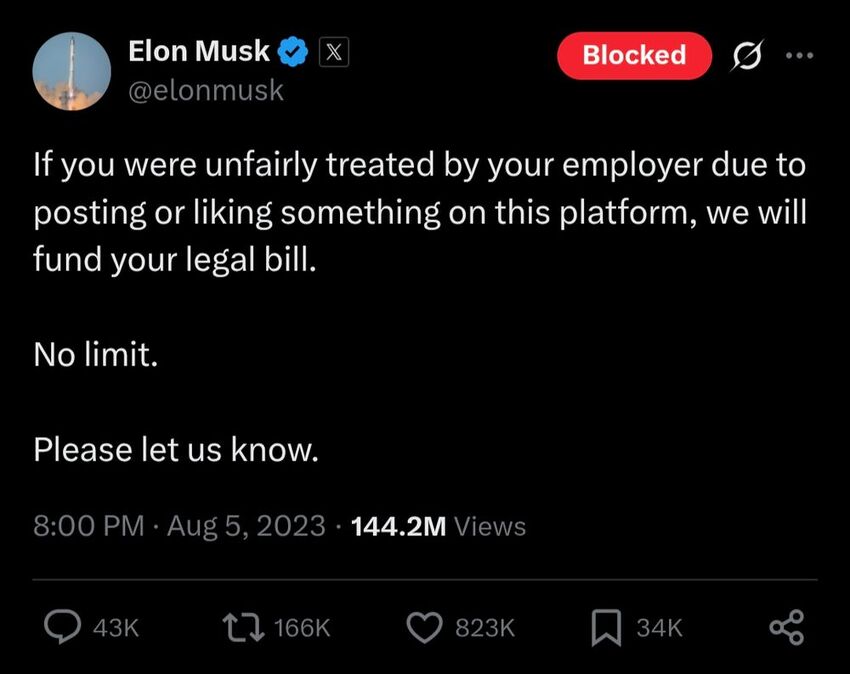Open the Elon Musk display name
This screenshot has height=674, width=850.
click(199, 51)
